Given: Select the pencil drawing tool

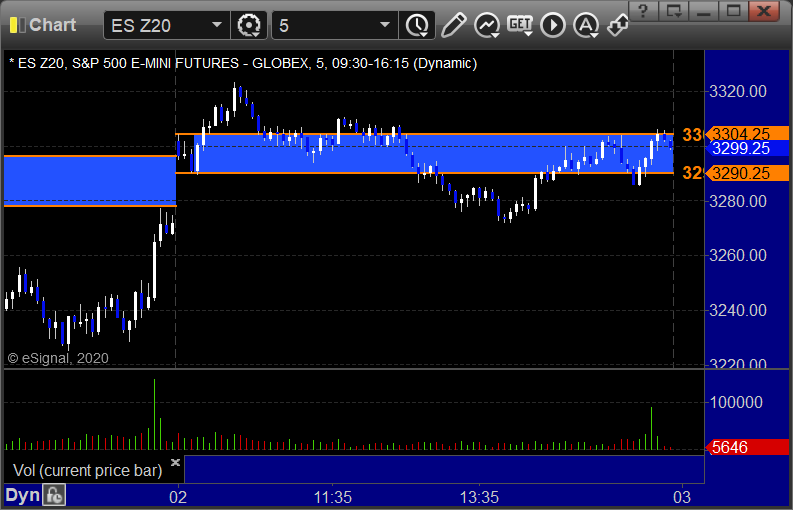Looking at the screenshot, I should point(453,25).
